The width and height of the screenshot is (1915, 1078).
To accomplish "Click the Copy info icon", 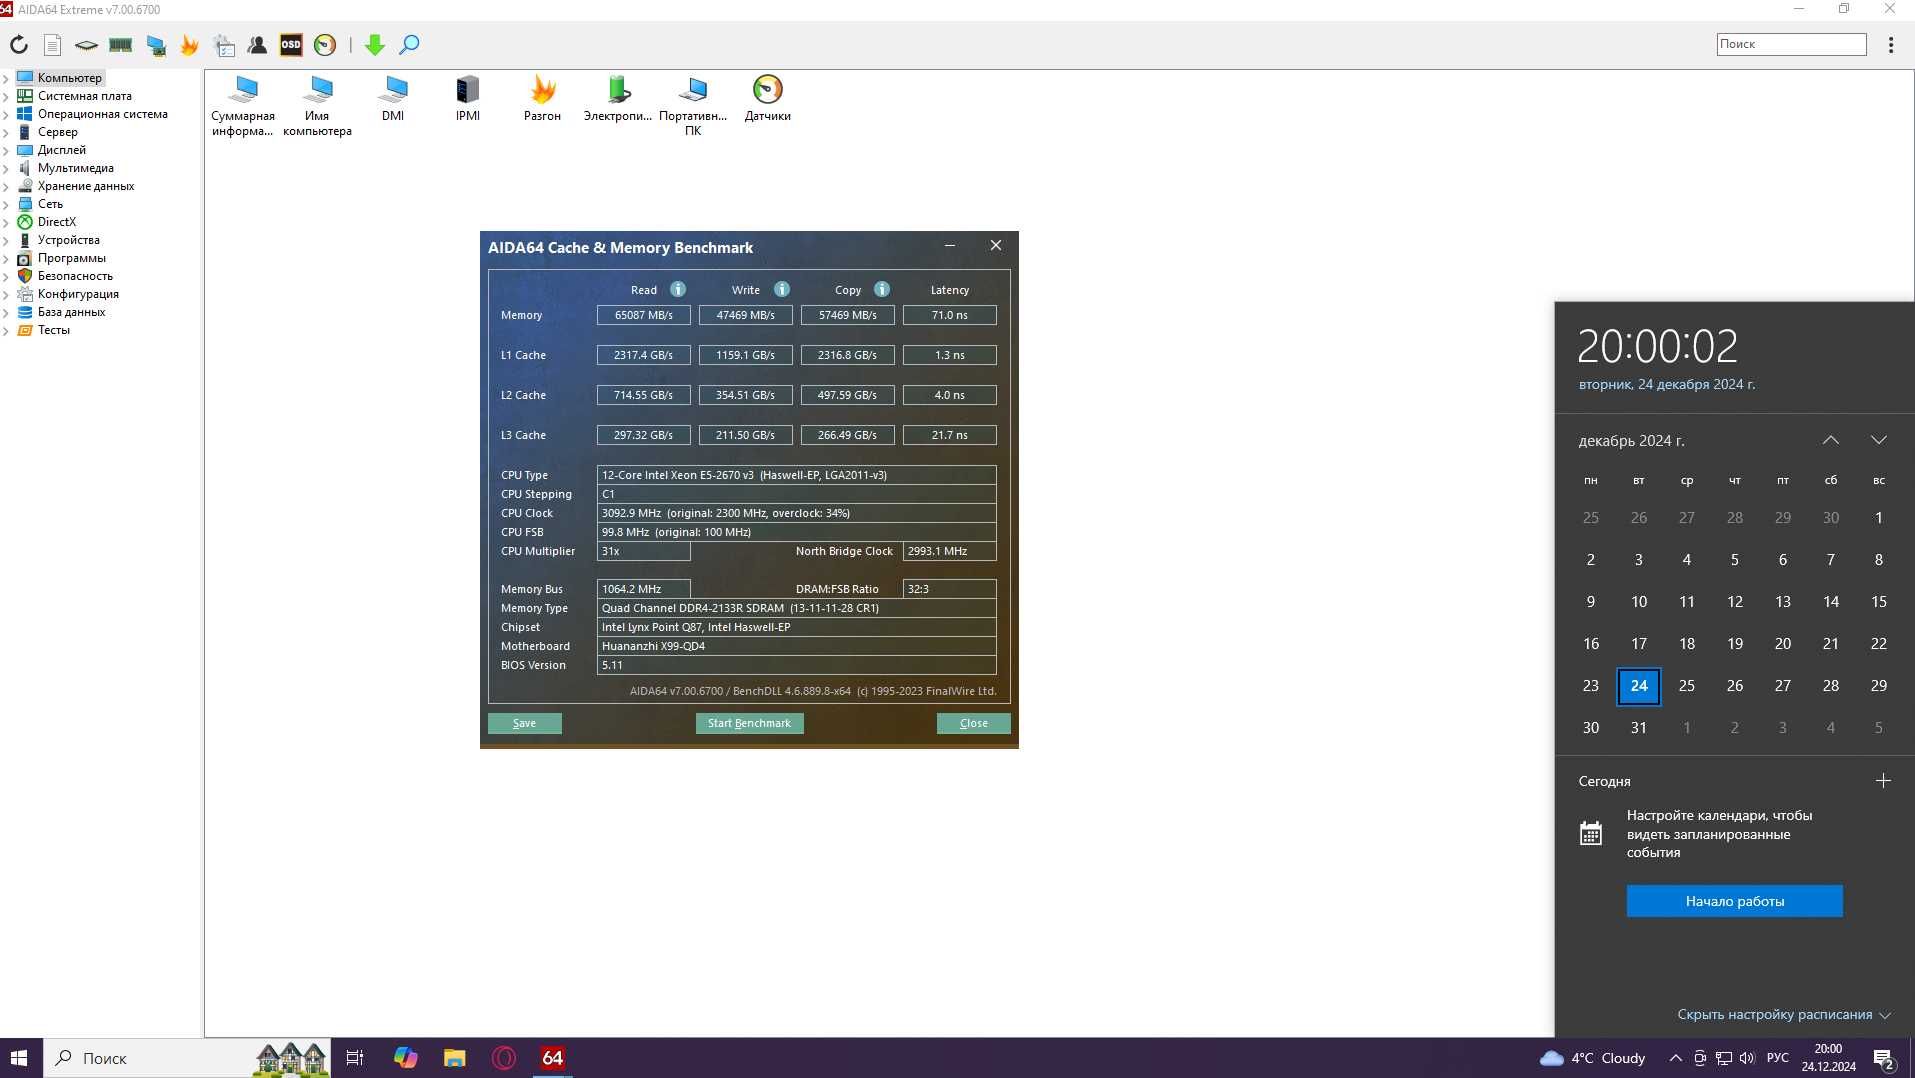I will [882, 289].
